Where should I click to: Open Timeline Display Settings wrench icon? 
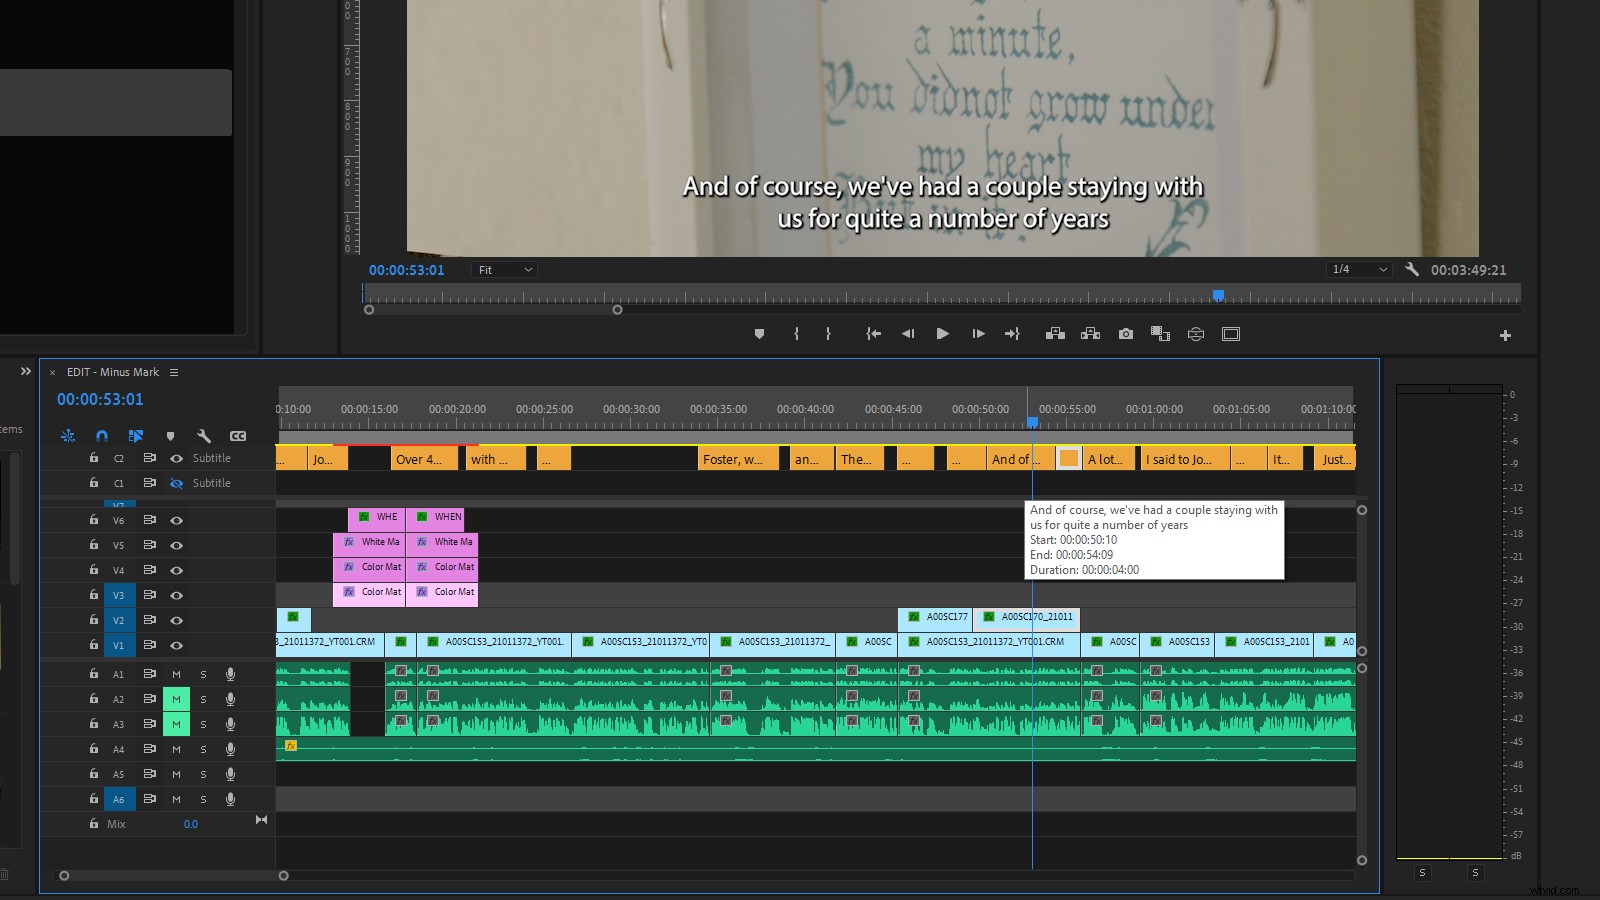click(x=204, y=436)
